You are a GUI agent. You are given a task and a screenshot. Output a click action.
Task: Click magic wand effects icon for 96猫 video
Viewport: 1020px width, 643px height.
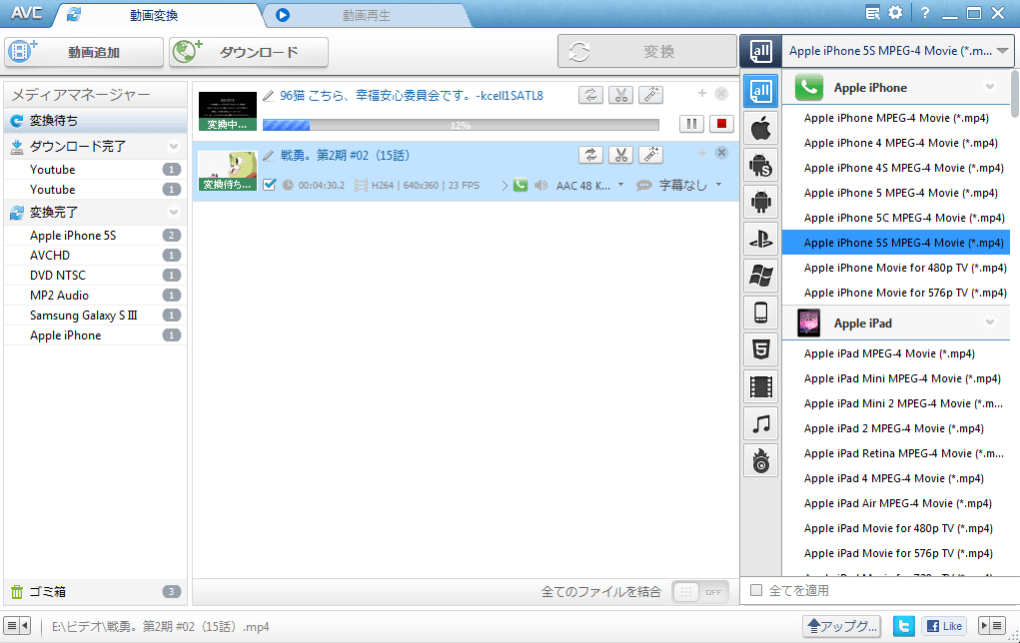tap(651, 95)
